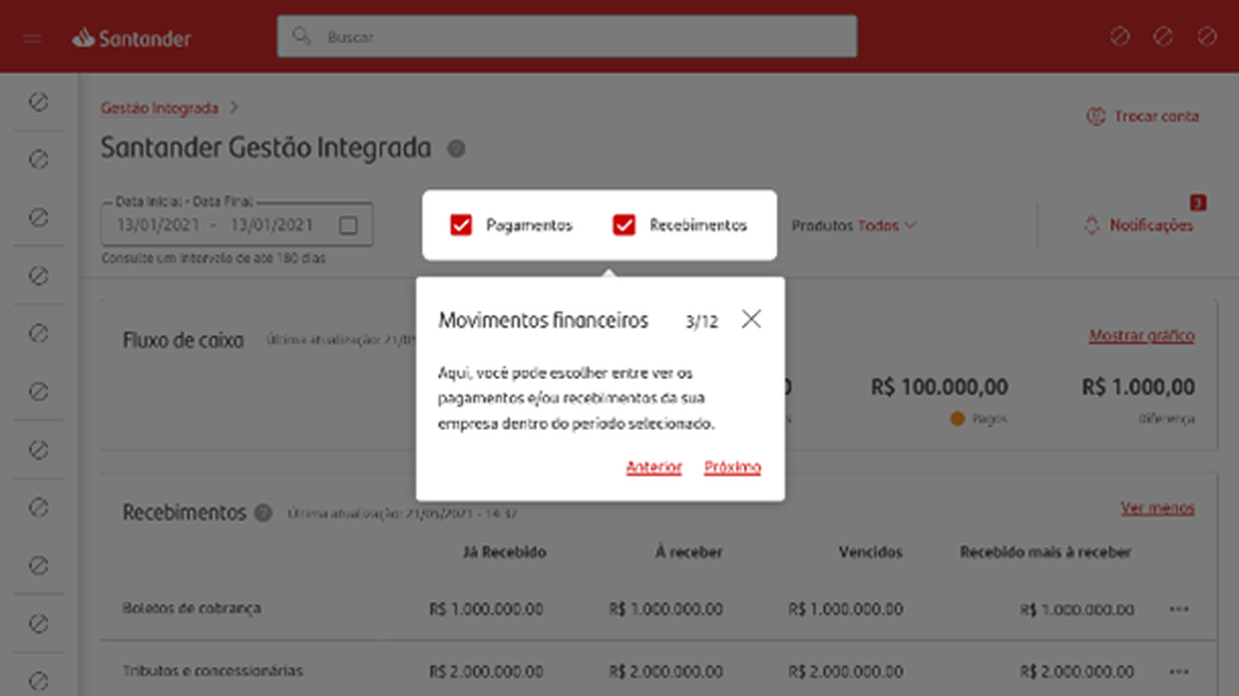1239x696 pixels.
Task: Click the help icon beside Santander Gestão Integrada
Action: pos(456,149)
